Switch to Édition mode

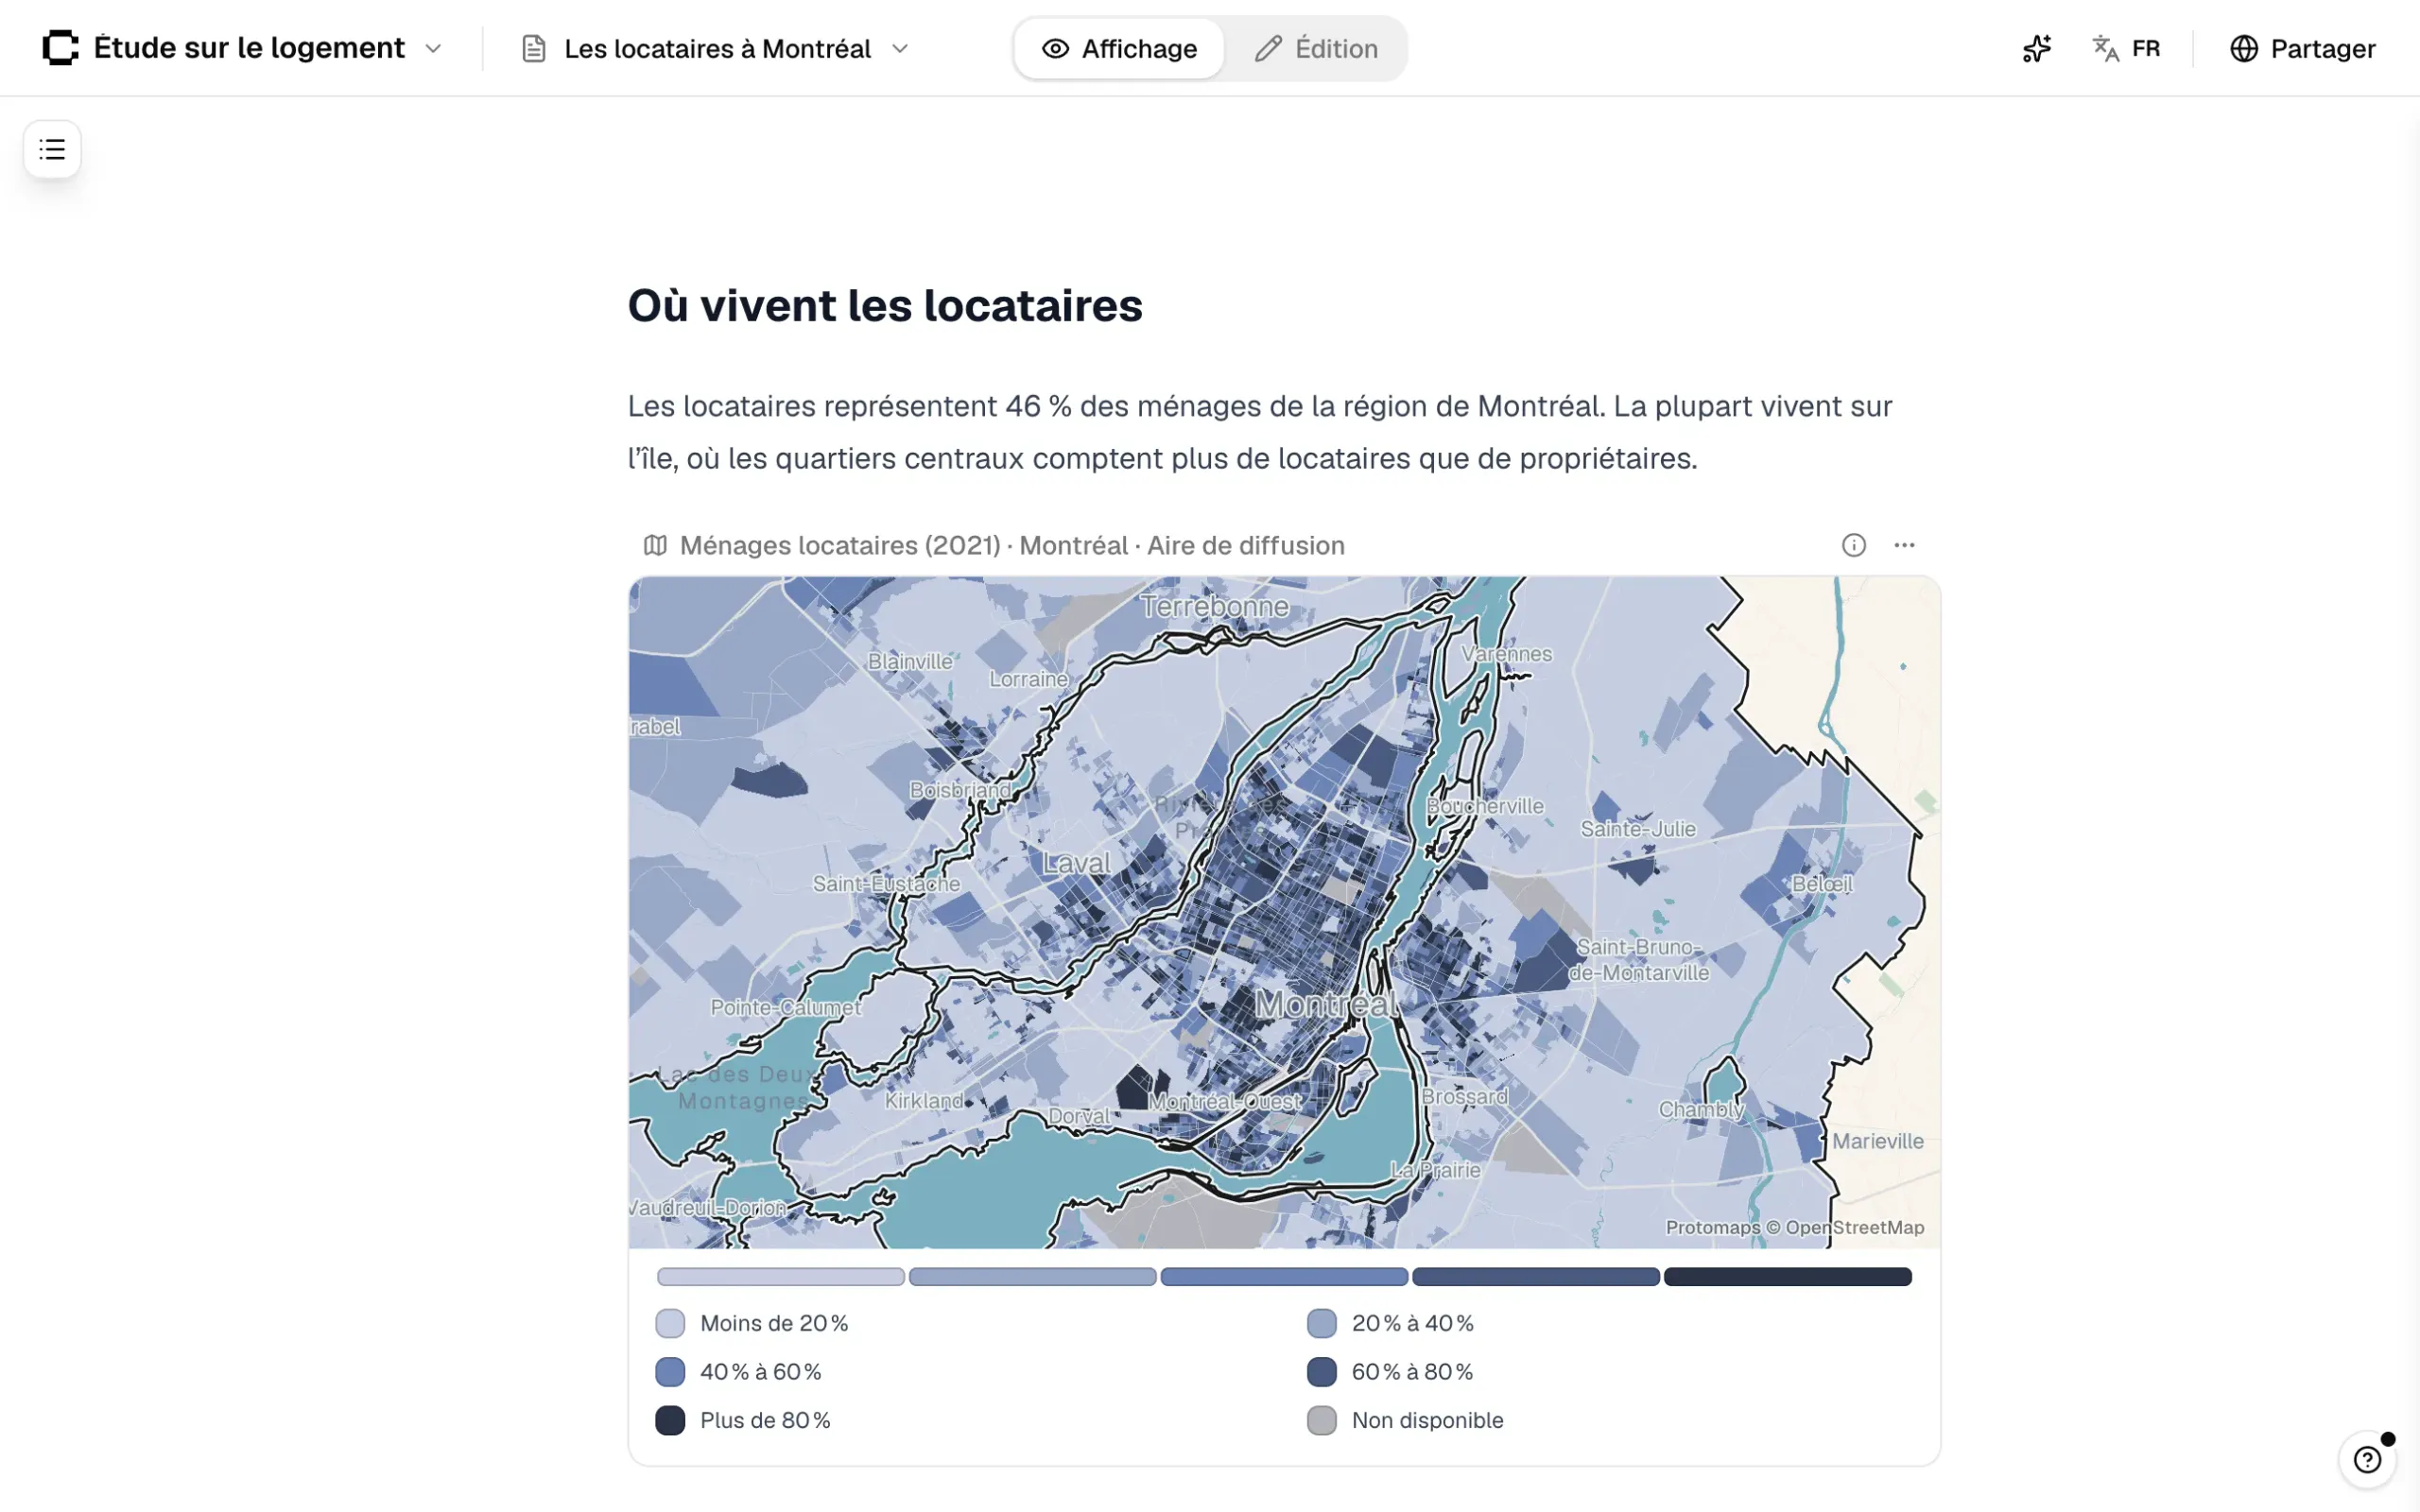coord(1316,48)
